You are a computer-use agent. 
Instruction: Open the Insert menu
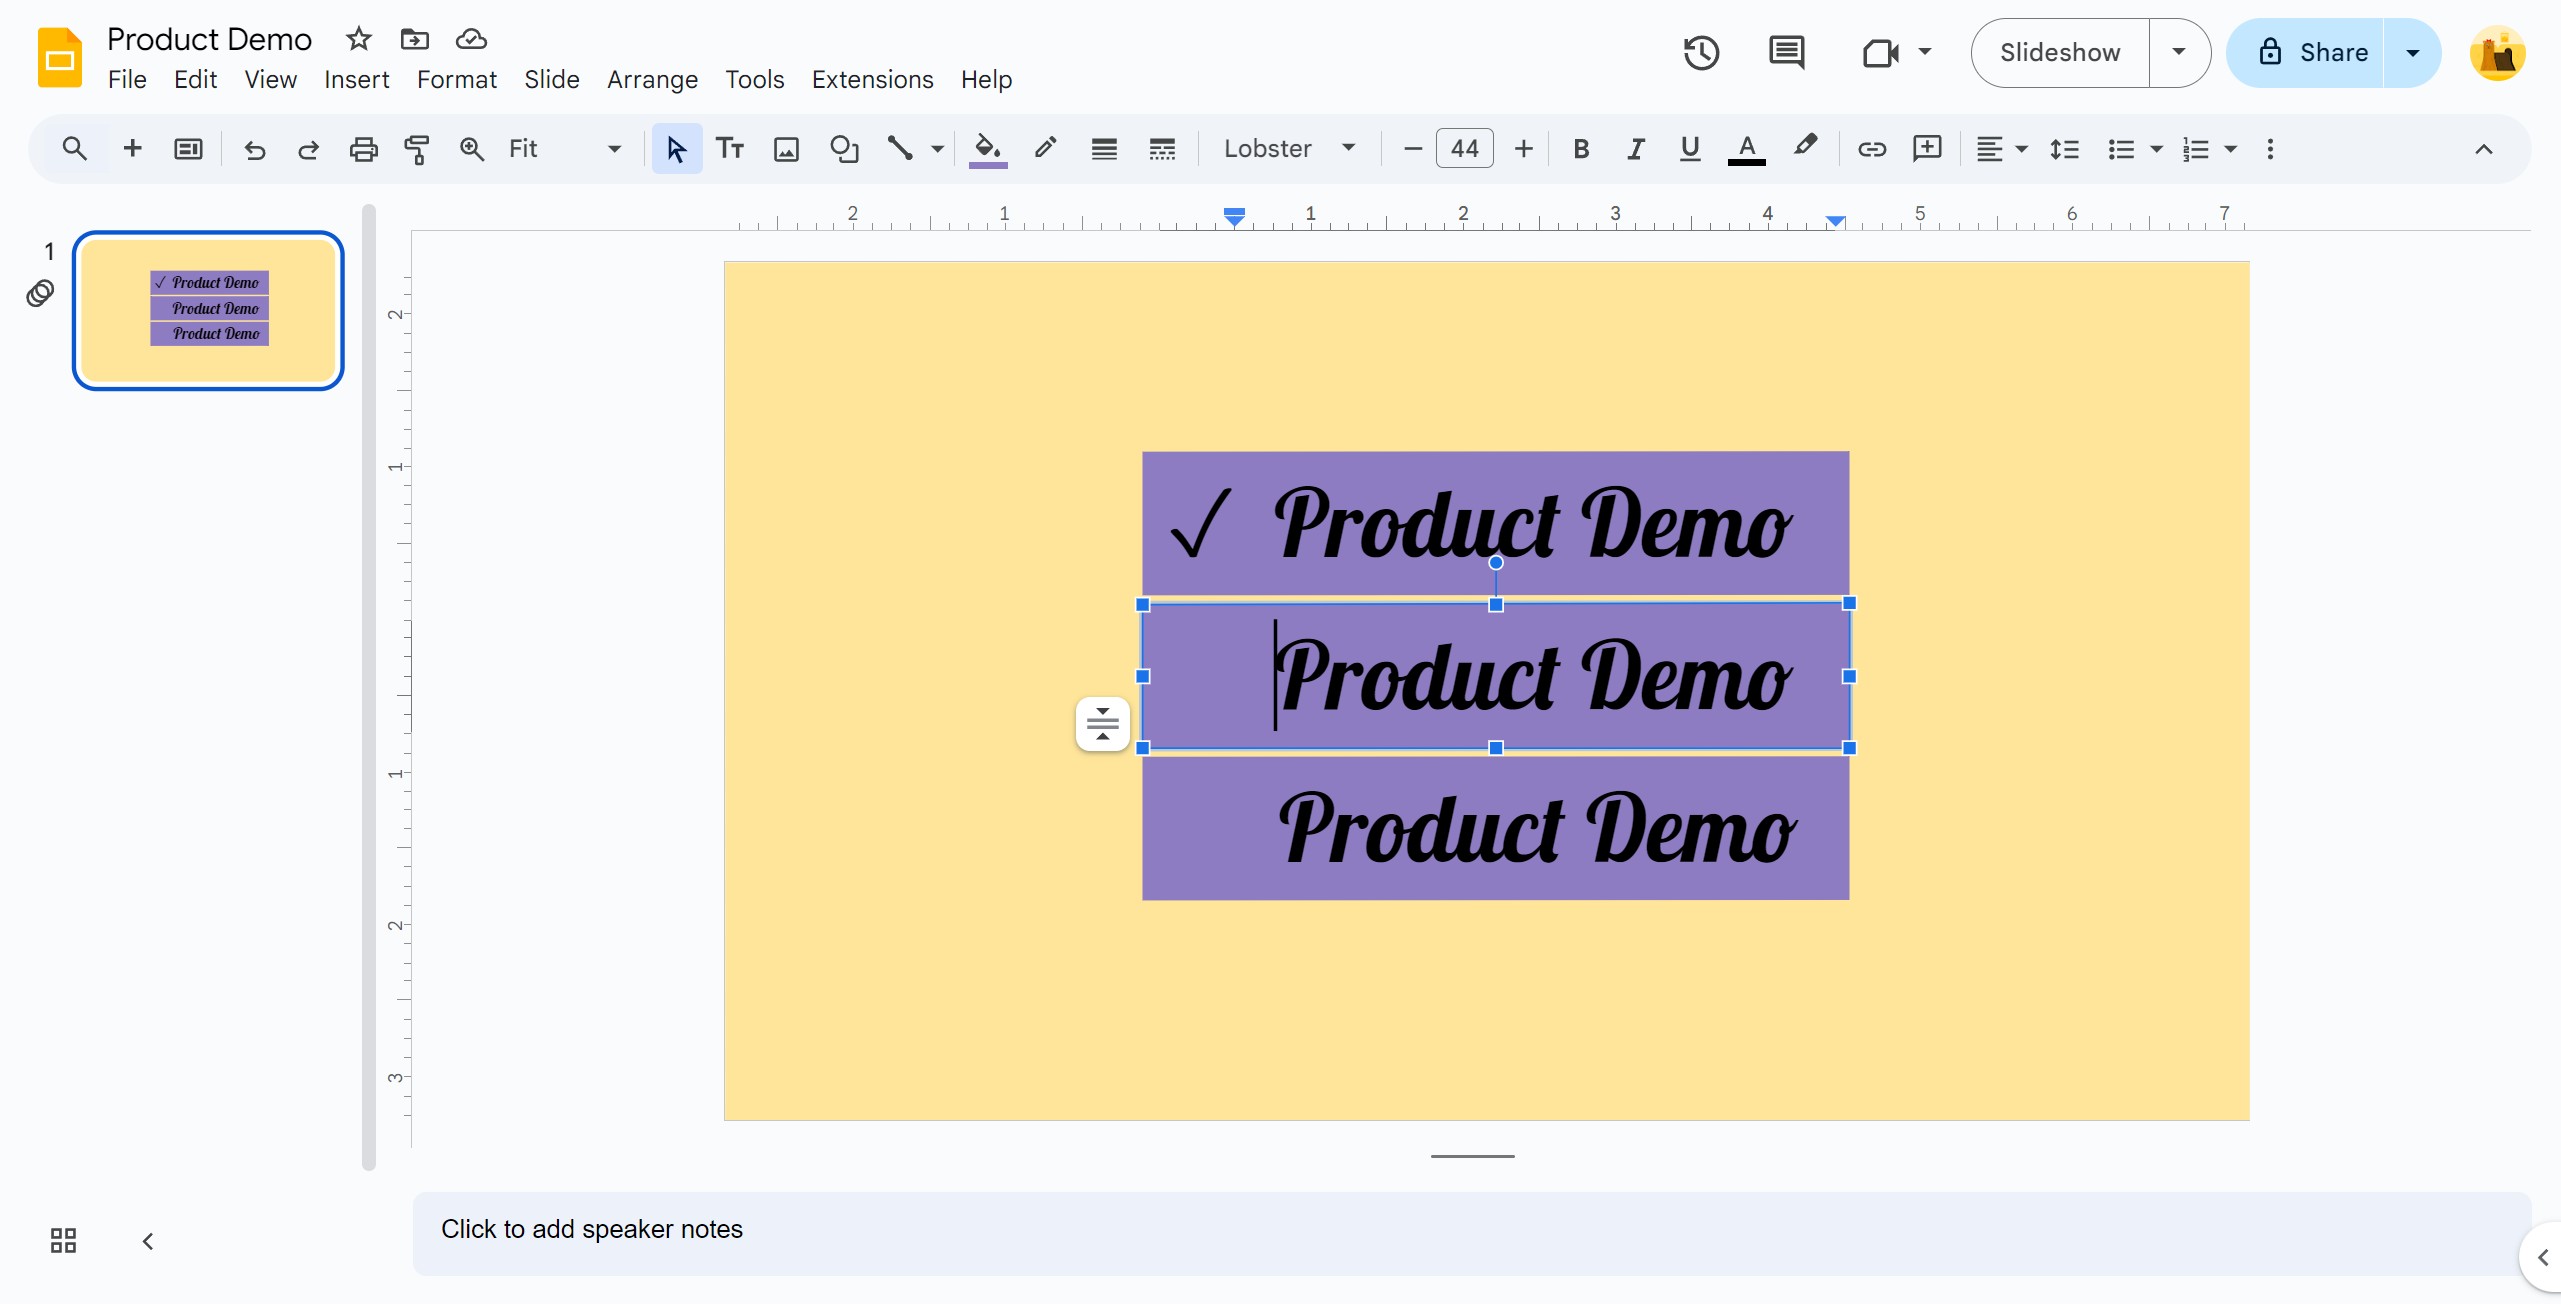point(356,79)
